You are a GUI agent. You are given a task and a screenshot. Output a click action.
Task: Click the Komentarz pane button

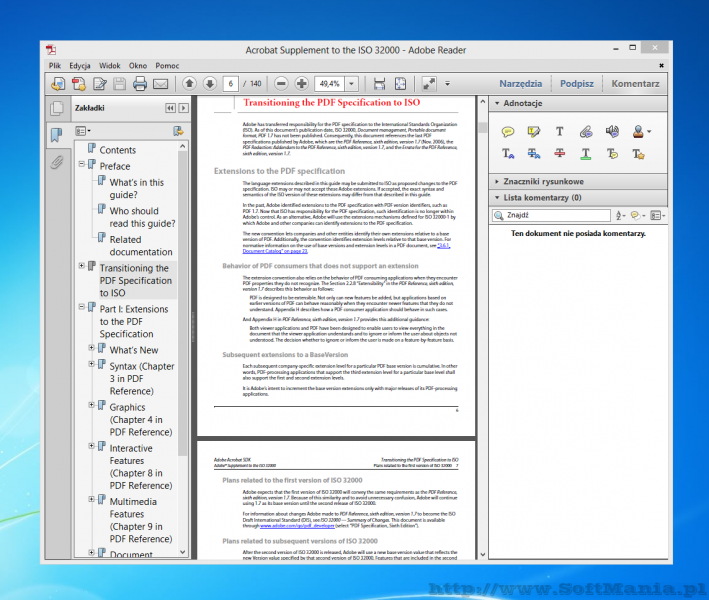tap(635, 84)
